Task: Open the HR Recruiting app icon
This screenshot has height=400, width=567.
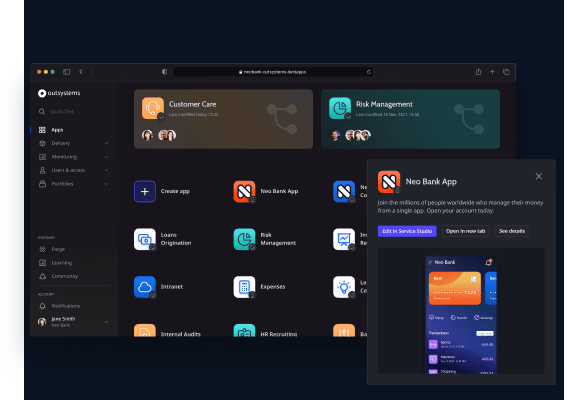Action: point(244,330)
